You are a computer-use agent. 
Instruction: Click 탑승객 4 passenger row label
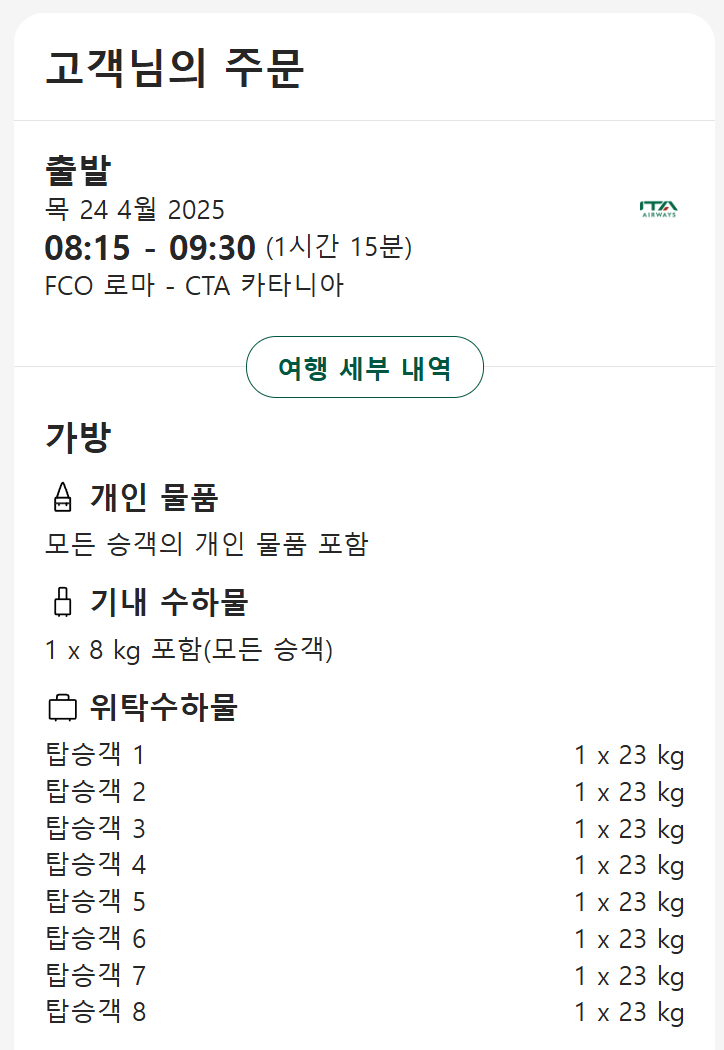pos(96,865)
